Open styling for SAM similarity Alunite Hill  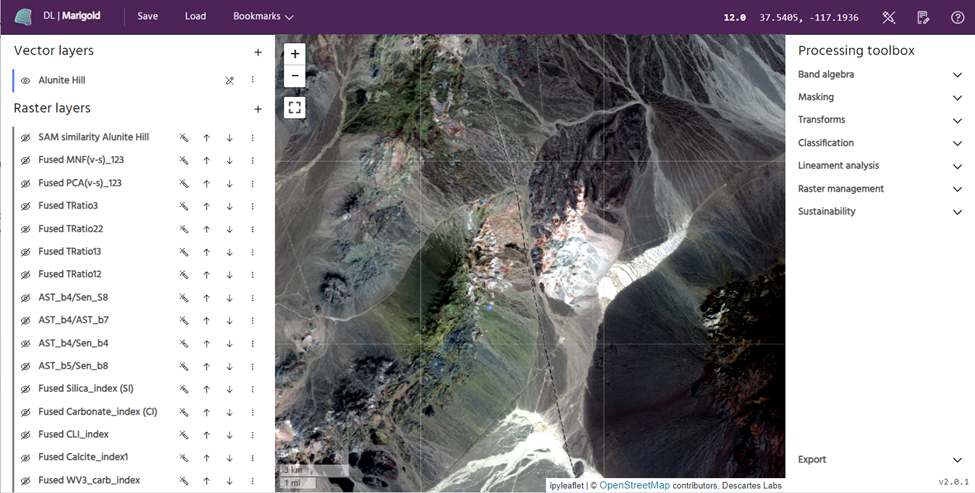point(183,137)
